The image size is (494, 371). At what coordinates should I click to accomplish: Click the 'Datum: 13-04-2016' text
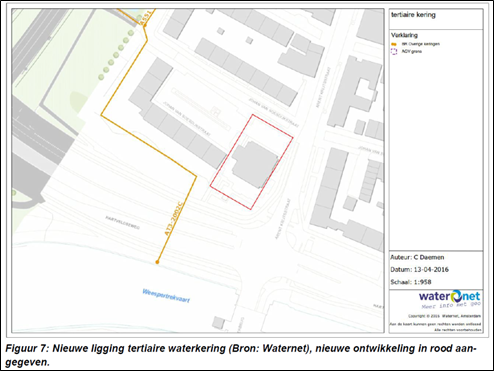[419, 270]
